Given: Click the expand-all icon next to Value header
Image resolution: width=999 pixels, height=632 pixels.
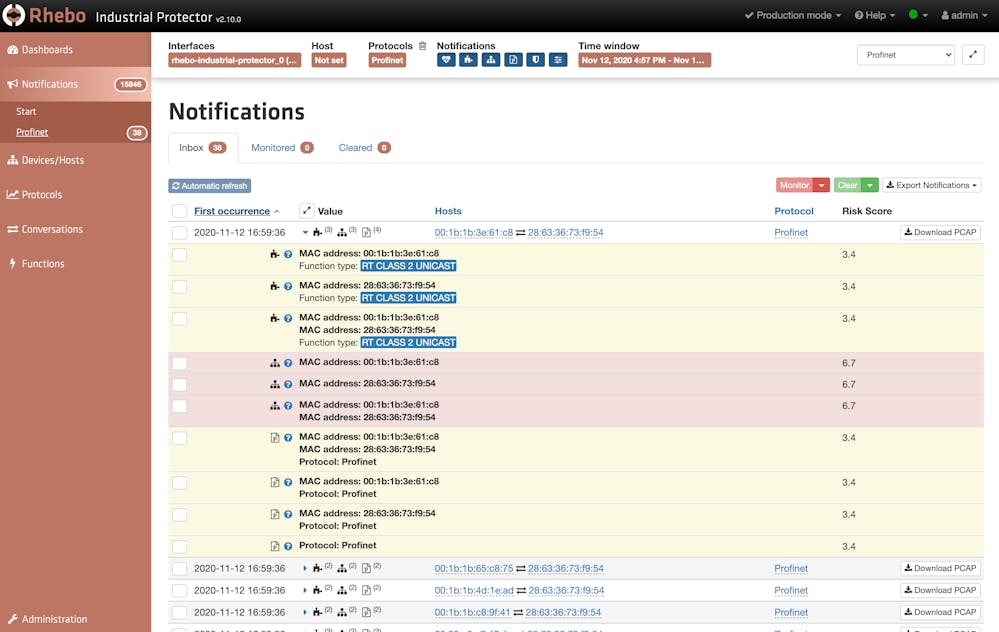Looking at the screenshot, I should click(306, 210).
